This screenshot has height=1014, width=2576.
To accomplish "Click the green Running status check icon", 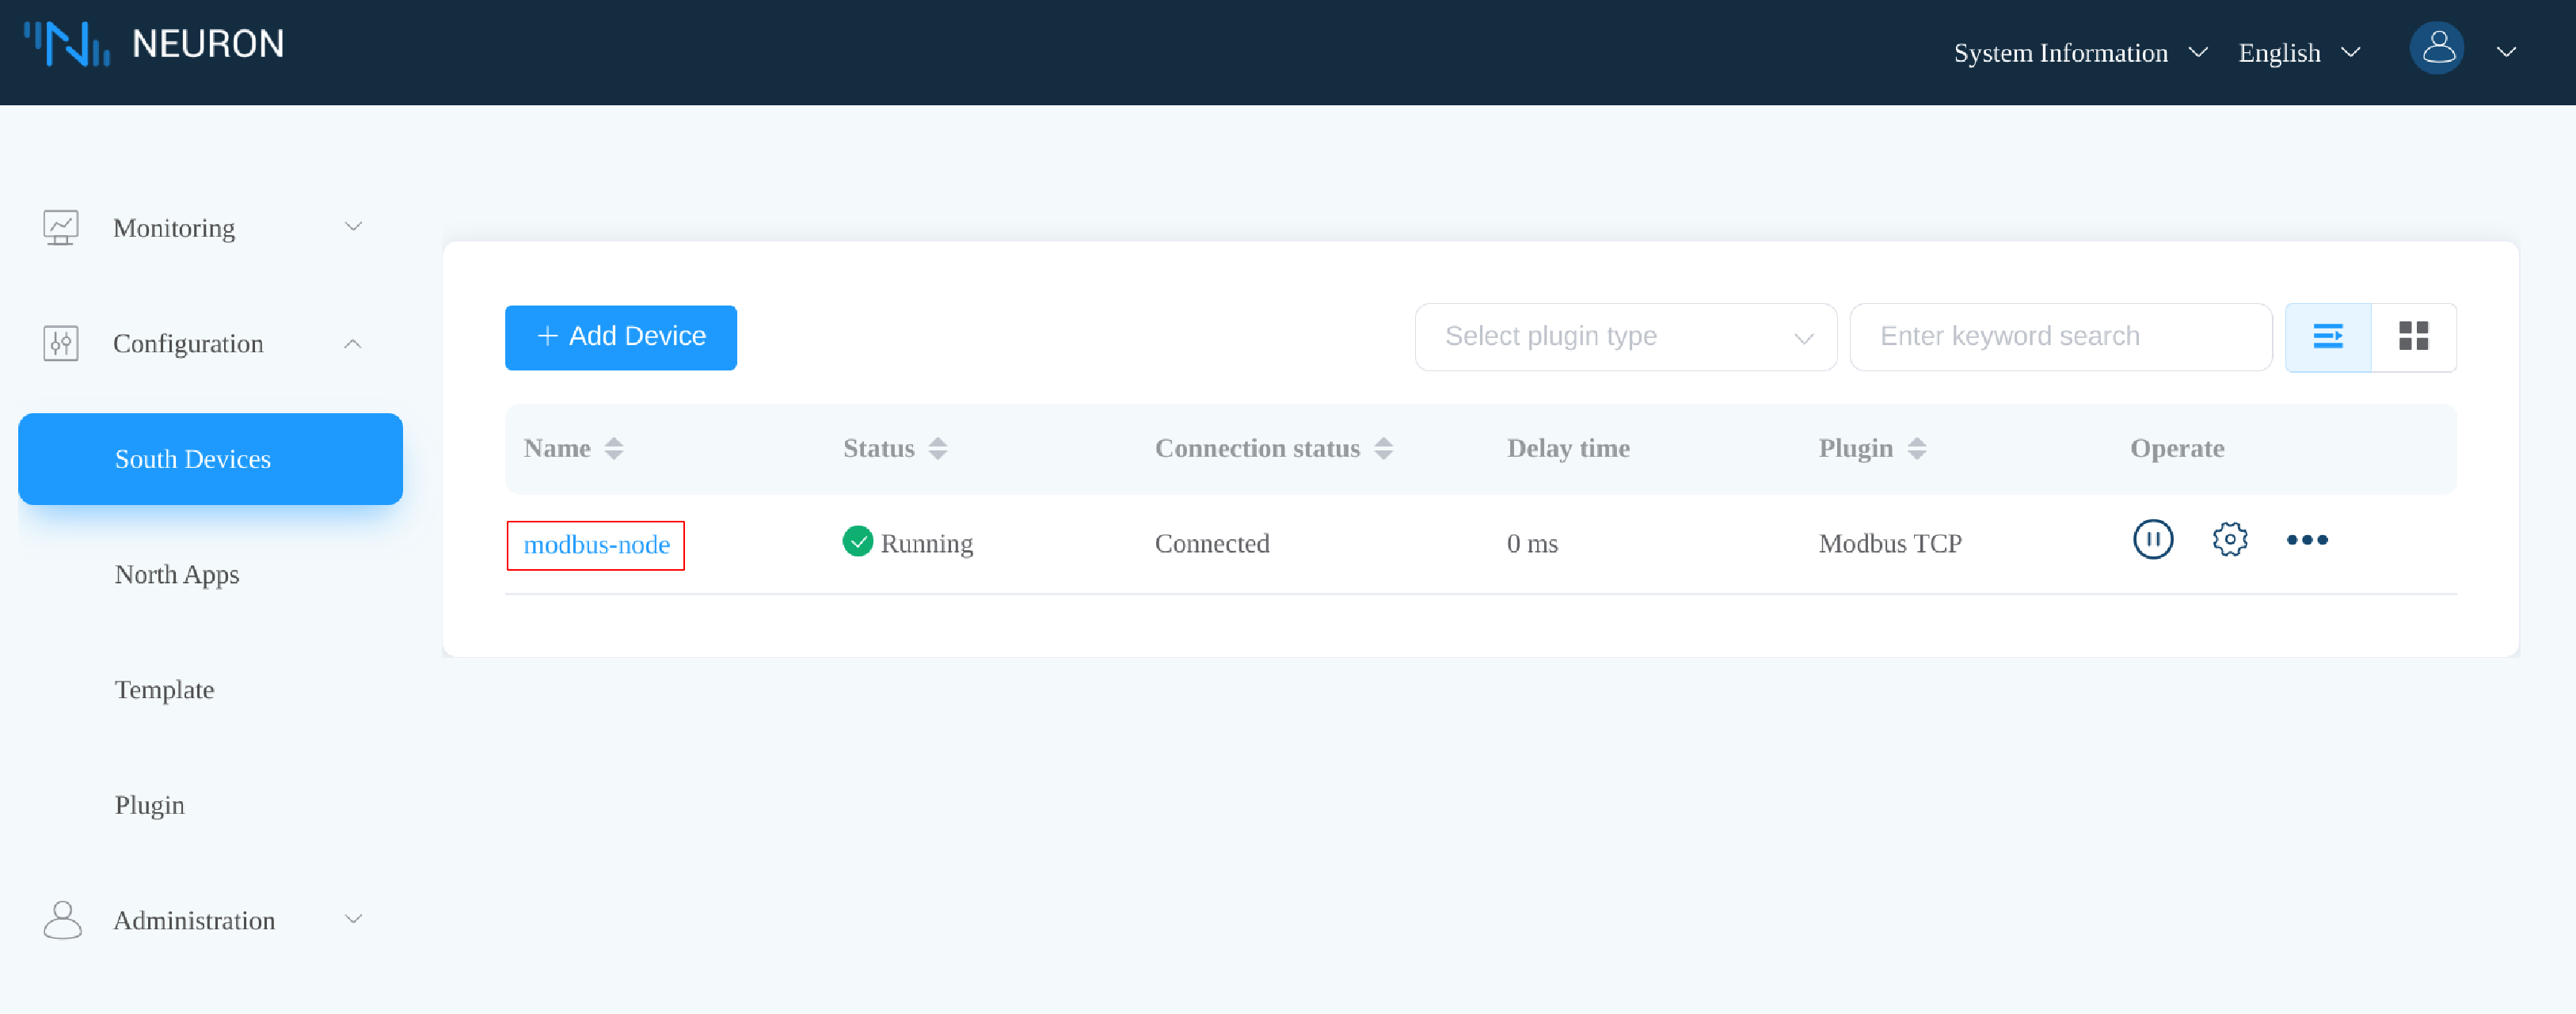I will tap(858, 541).
